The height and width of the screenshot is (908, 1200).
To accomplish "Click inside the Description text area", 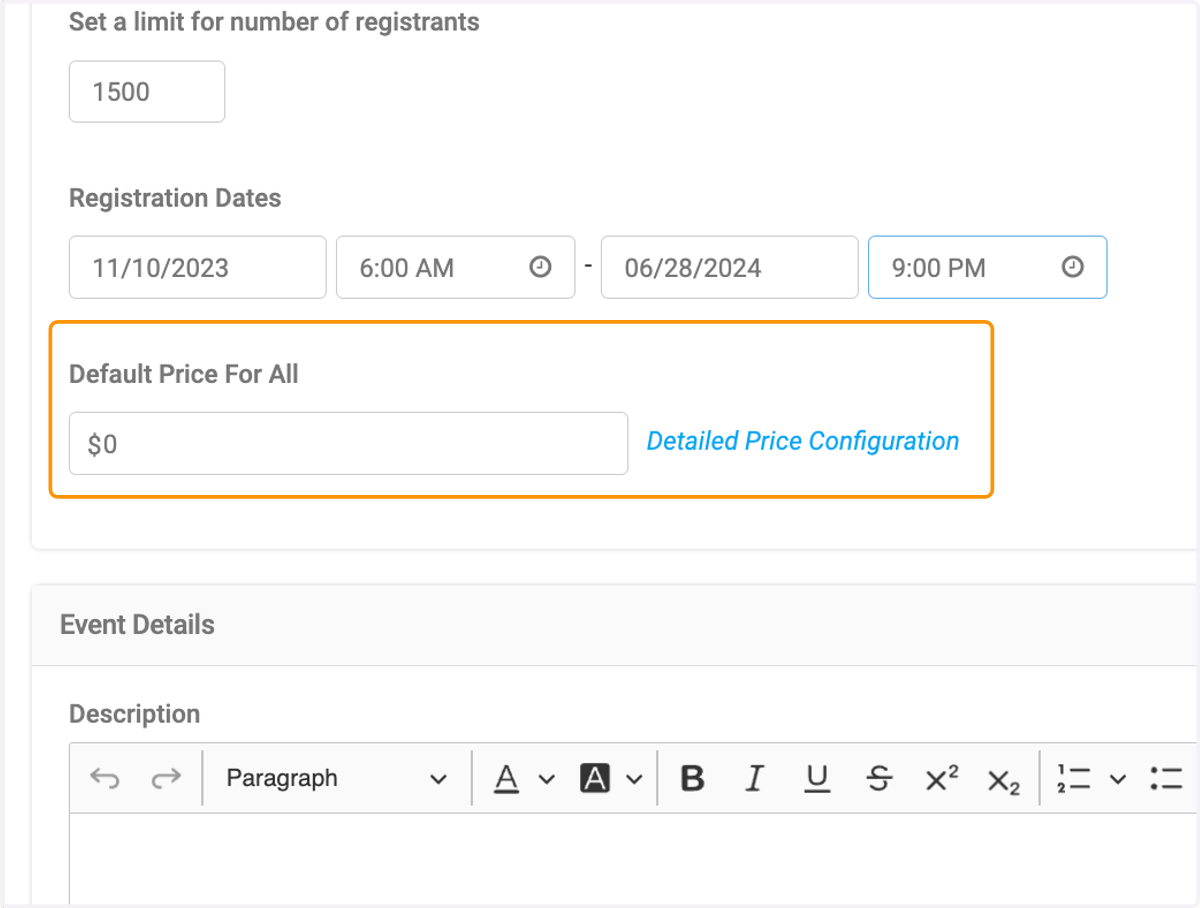I will point(632,858).
